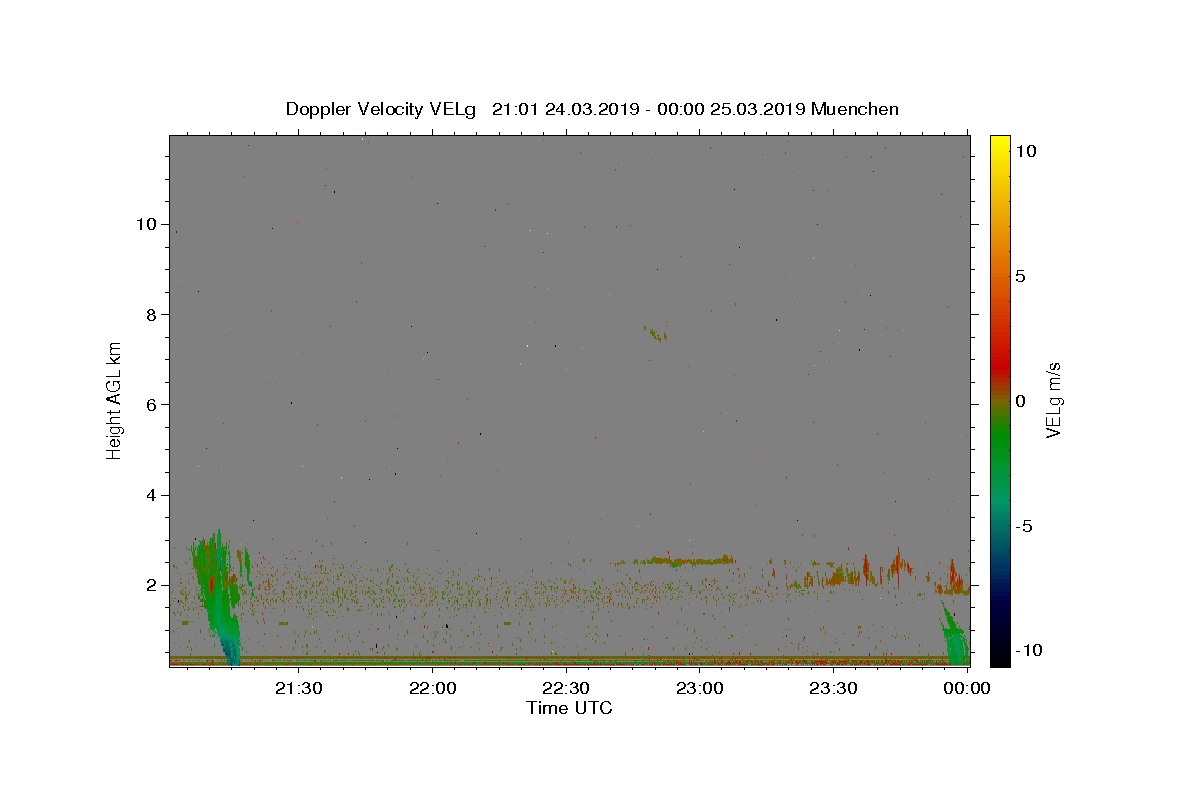Click the 00:00 time tick label
This screenshot has width=1200, height=800.
click(966, 688)
